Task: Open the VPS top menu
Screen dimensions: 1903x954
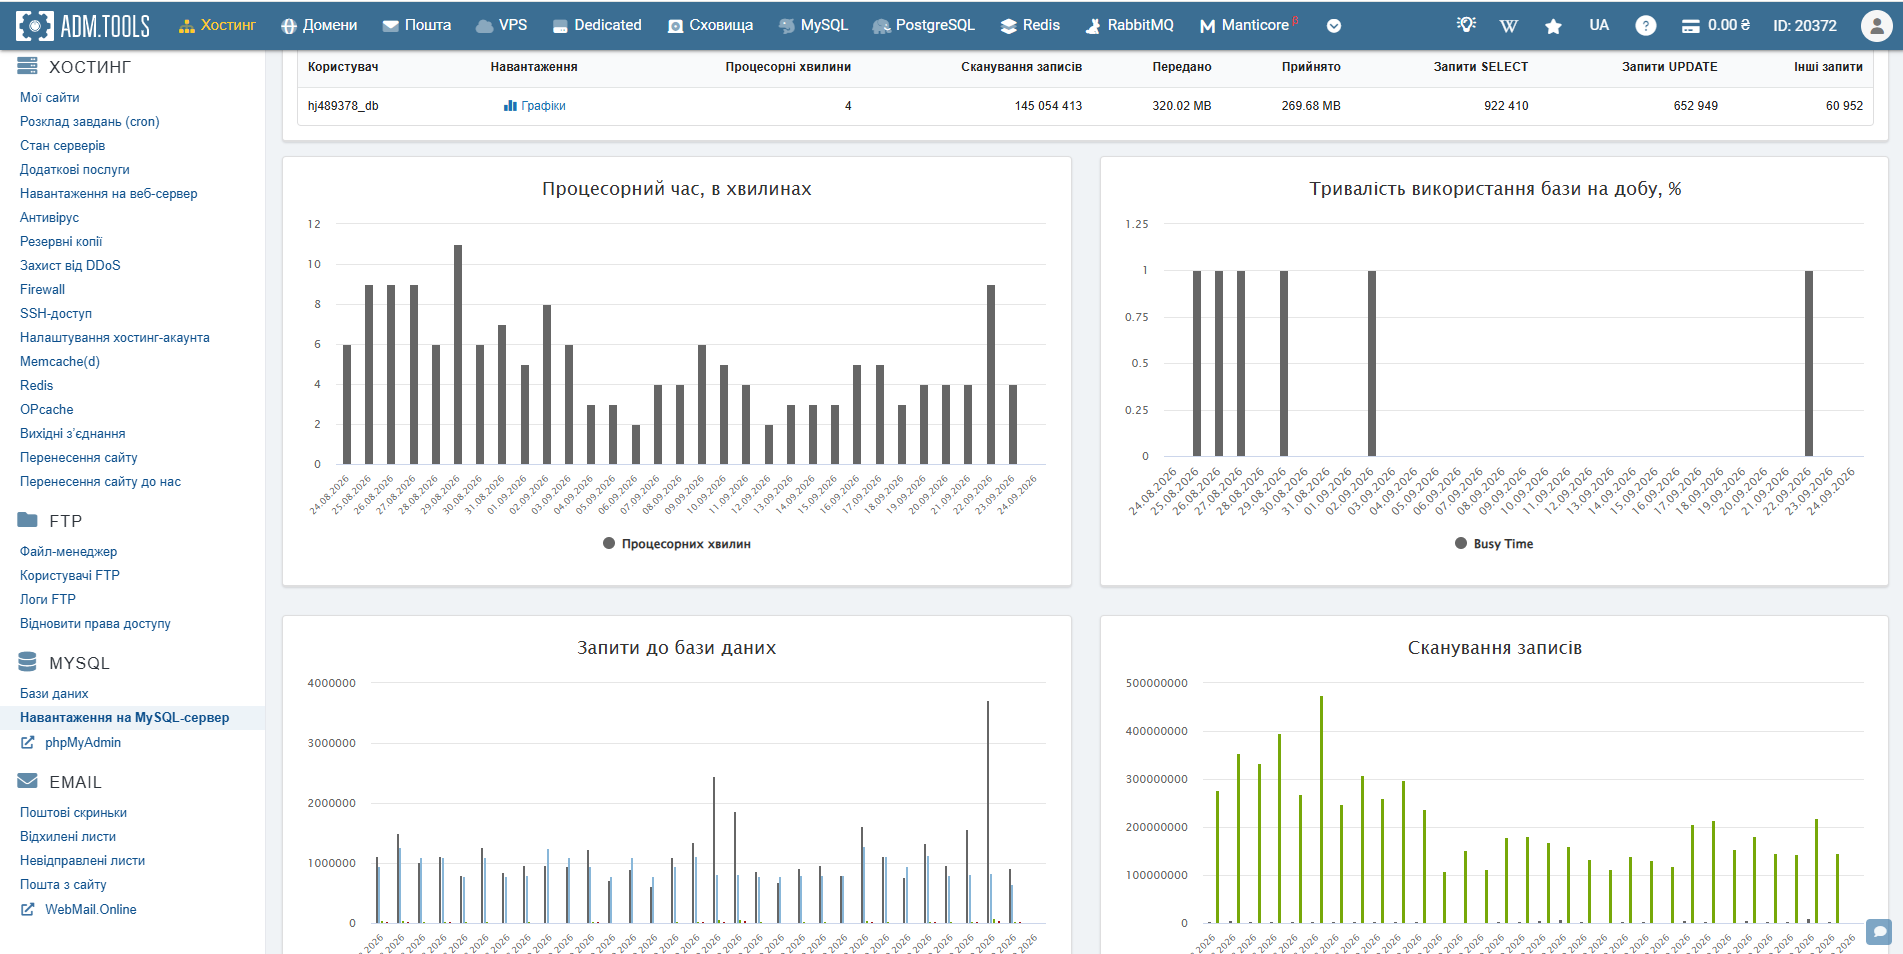Action: (x=501, y=25)
